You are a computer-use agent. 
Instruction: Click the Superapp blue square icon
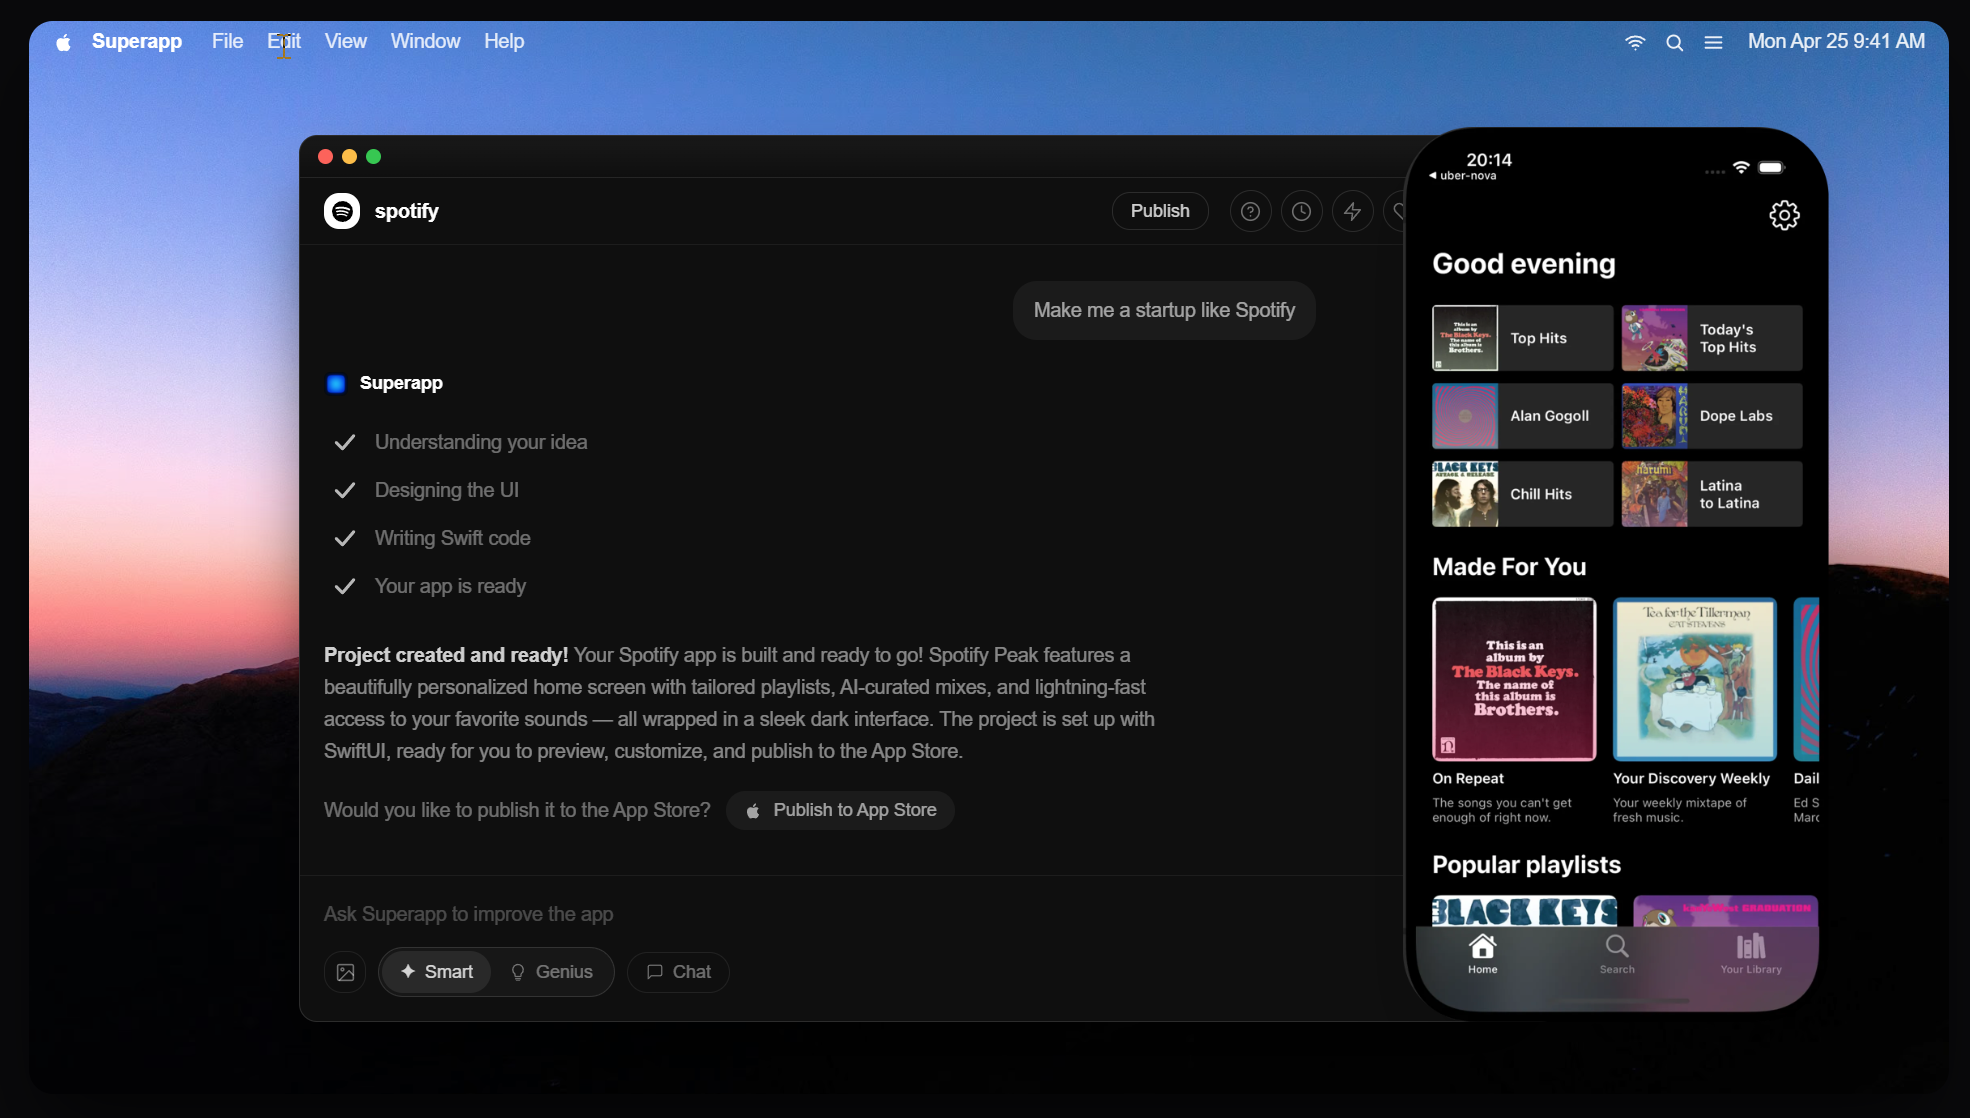click(336, 383)
